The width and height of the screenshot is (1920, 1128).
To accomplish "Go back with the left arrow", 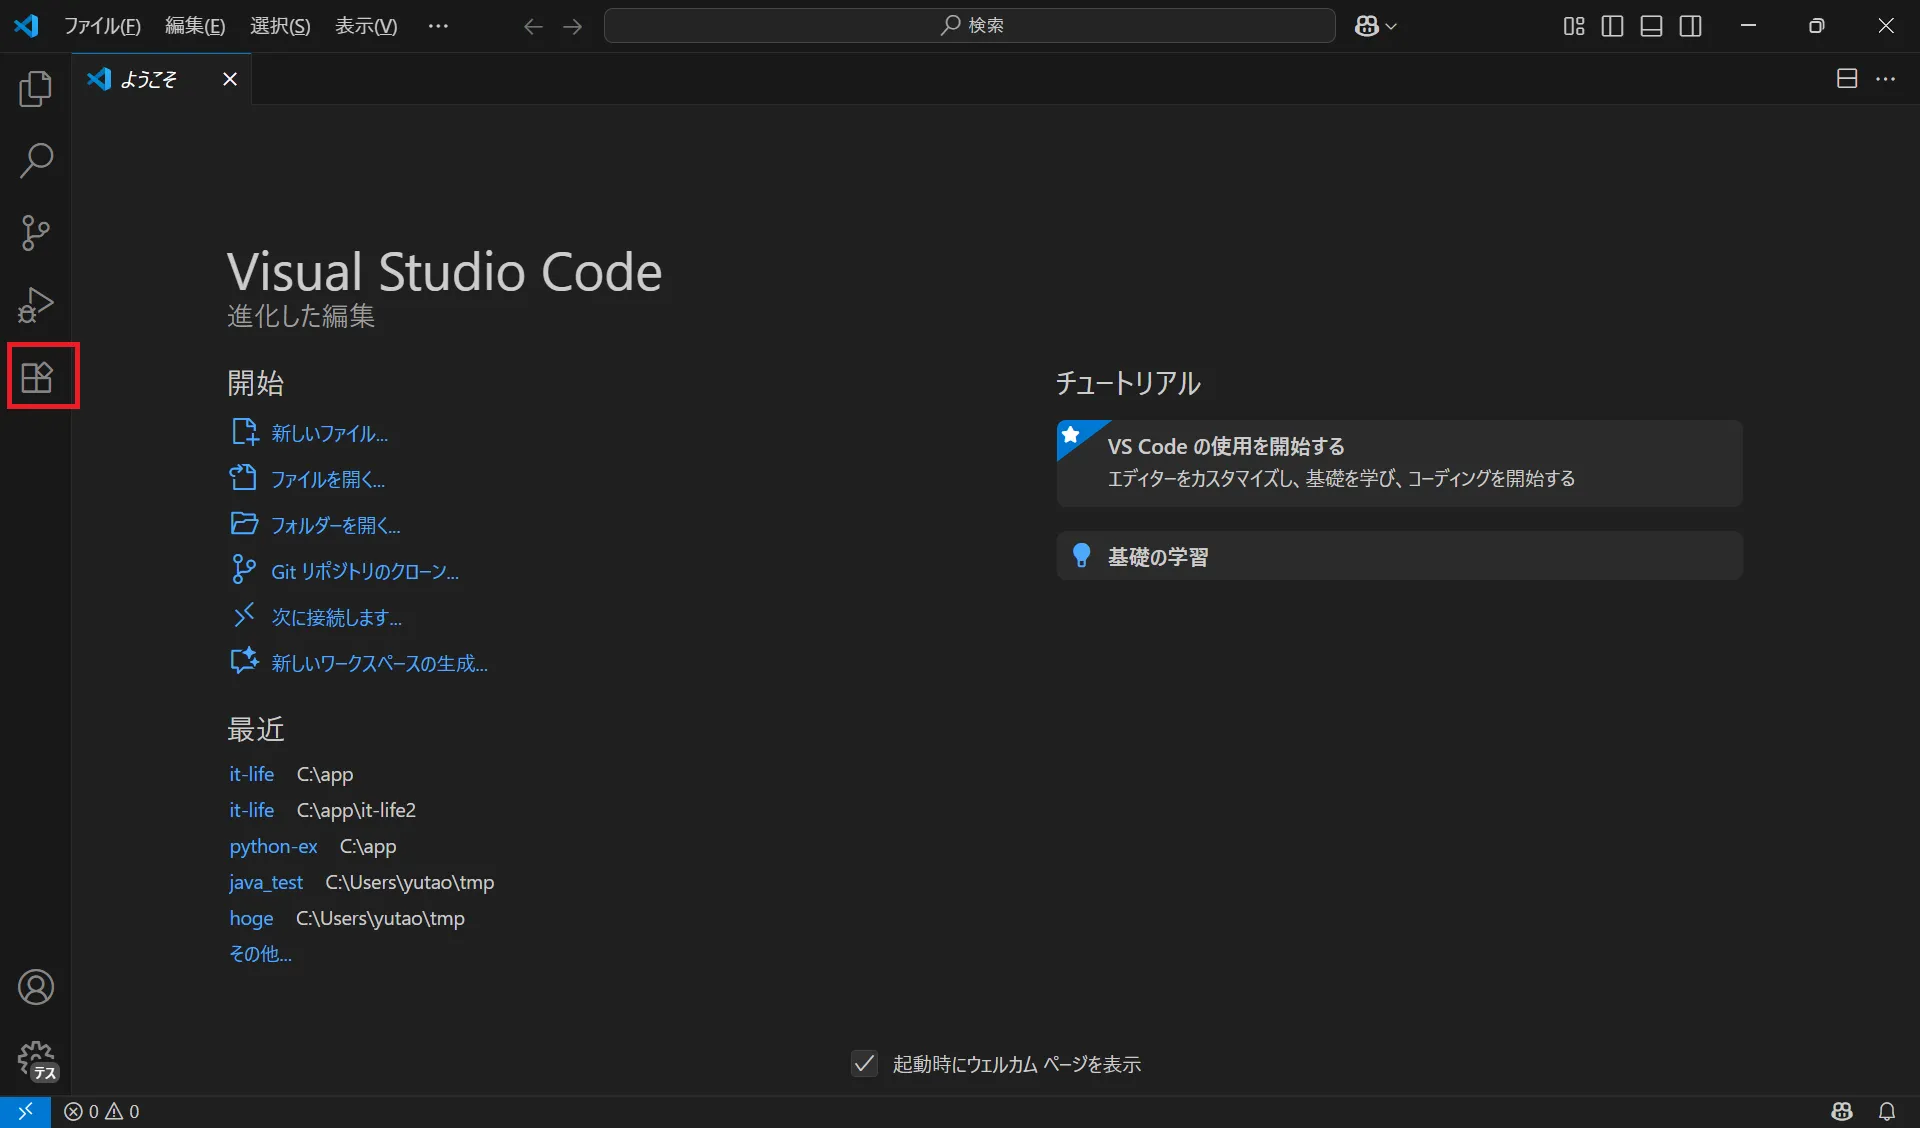I will click(533, 26).
